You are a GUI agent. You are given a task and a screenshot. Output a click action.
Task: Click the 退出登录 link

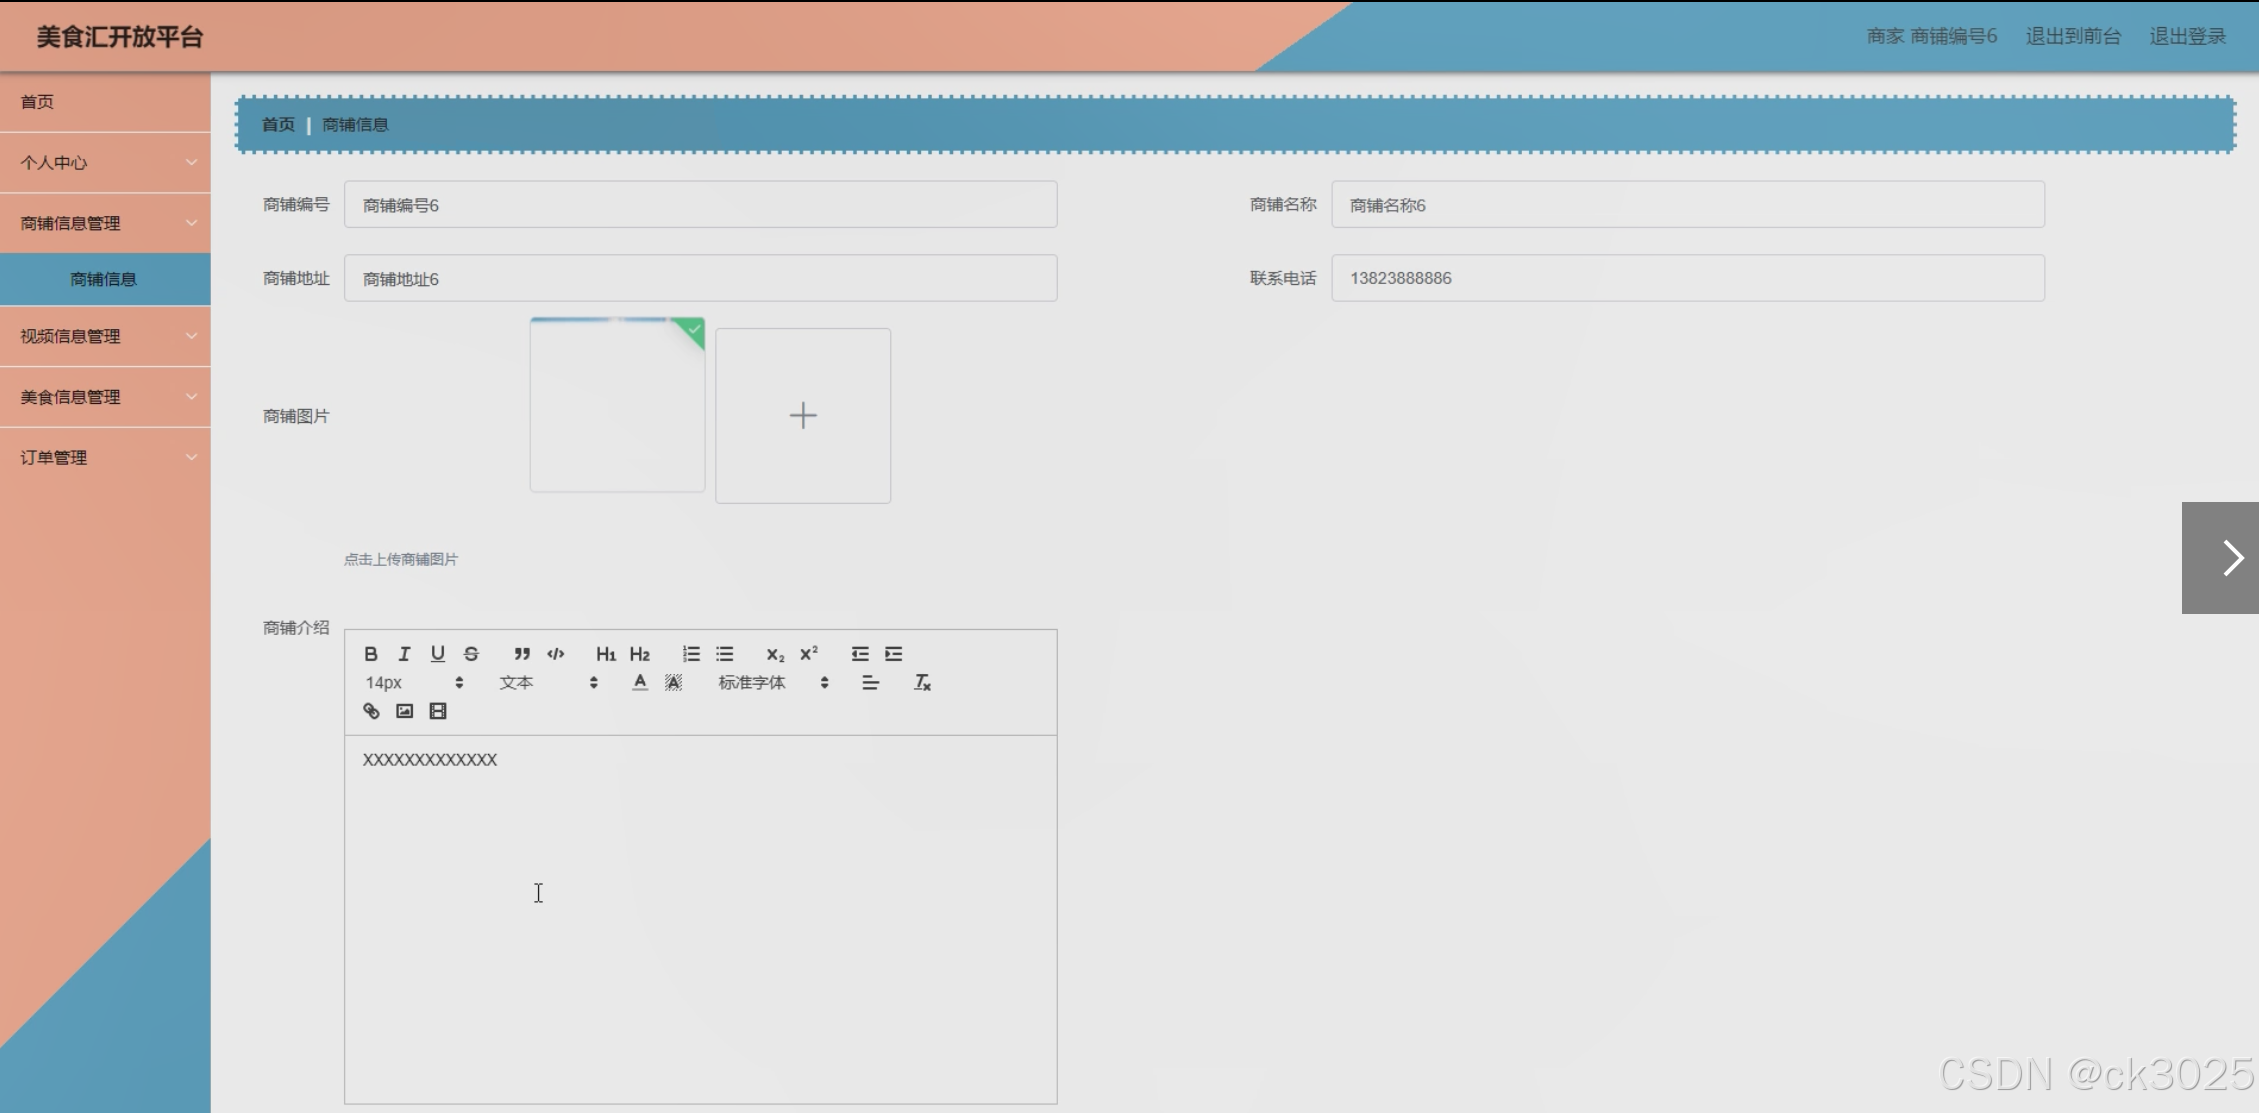2187,36
